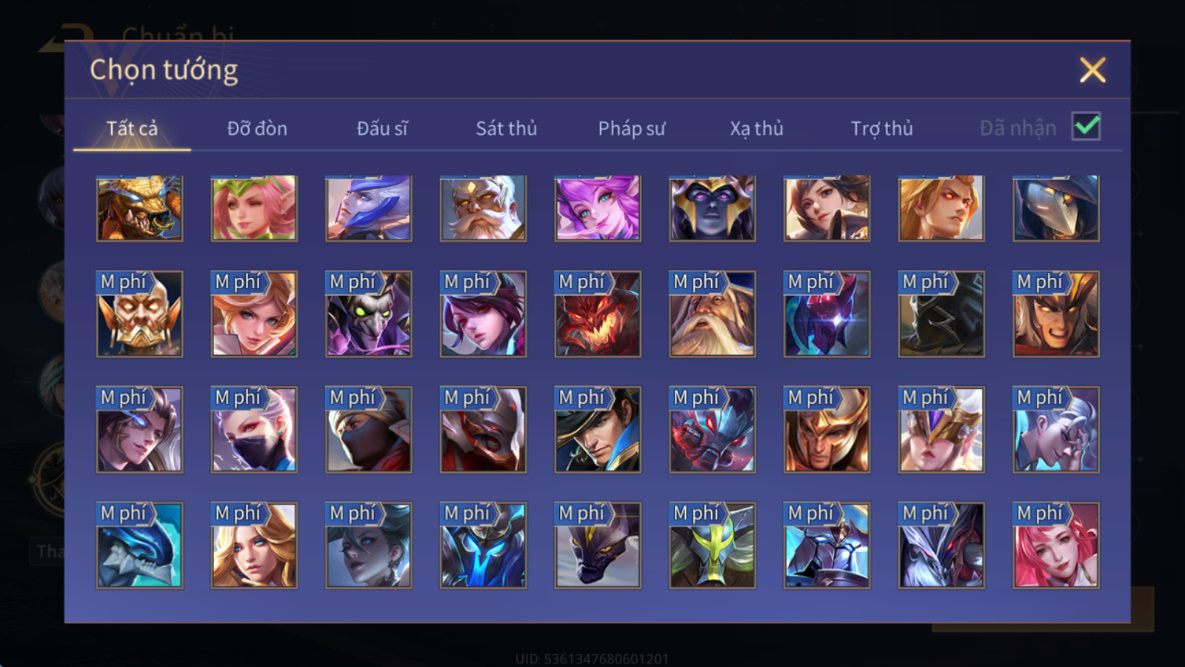Toggle the Đã nhận checkbox
1185x667 pixels.
pyautogui.click(x=1086, y=126)
